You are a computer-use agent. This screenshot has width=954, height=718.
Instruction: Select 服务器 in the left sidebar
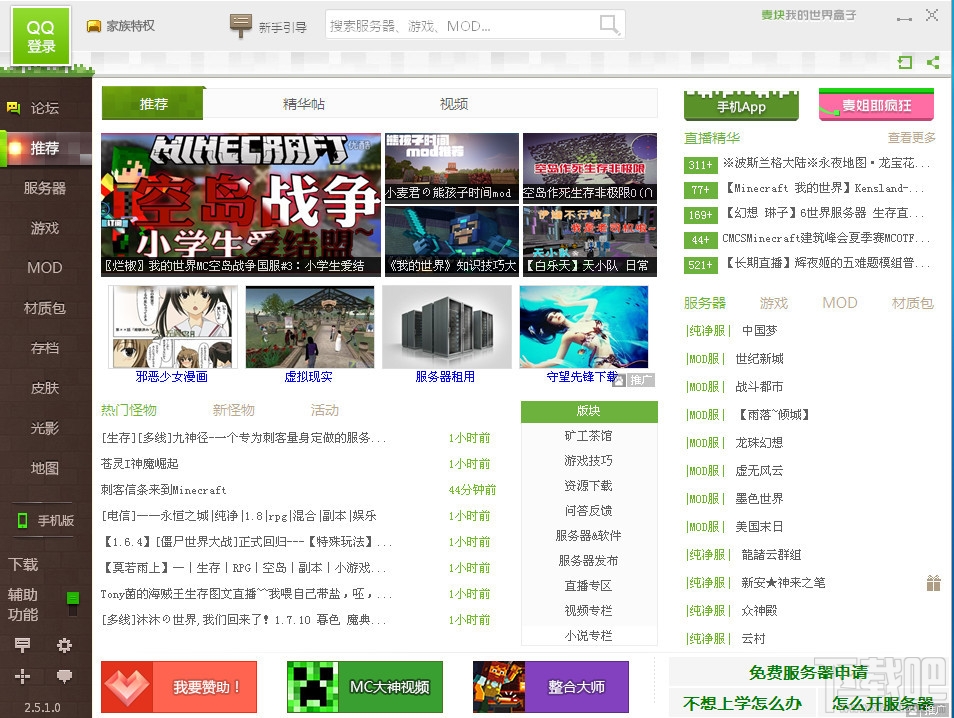coord(45,188)
